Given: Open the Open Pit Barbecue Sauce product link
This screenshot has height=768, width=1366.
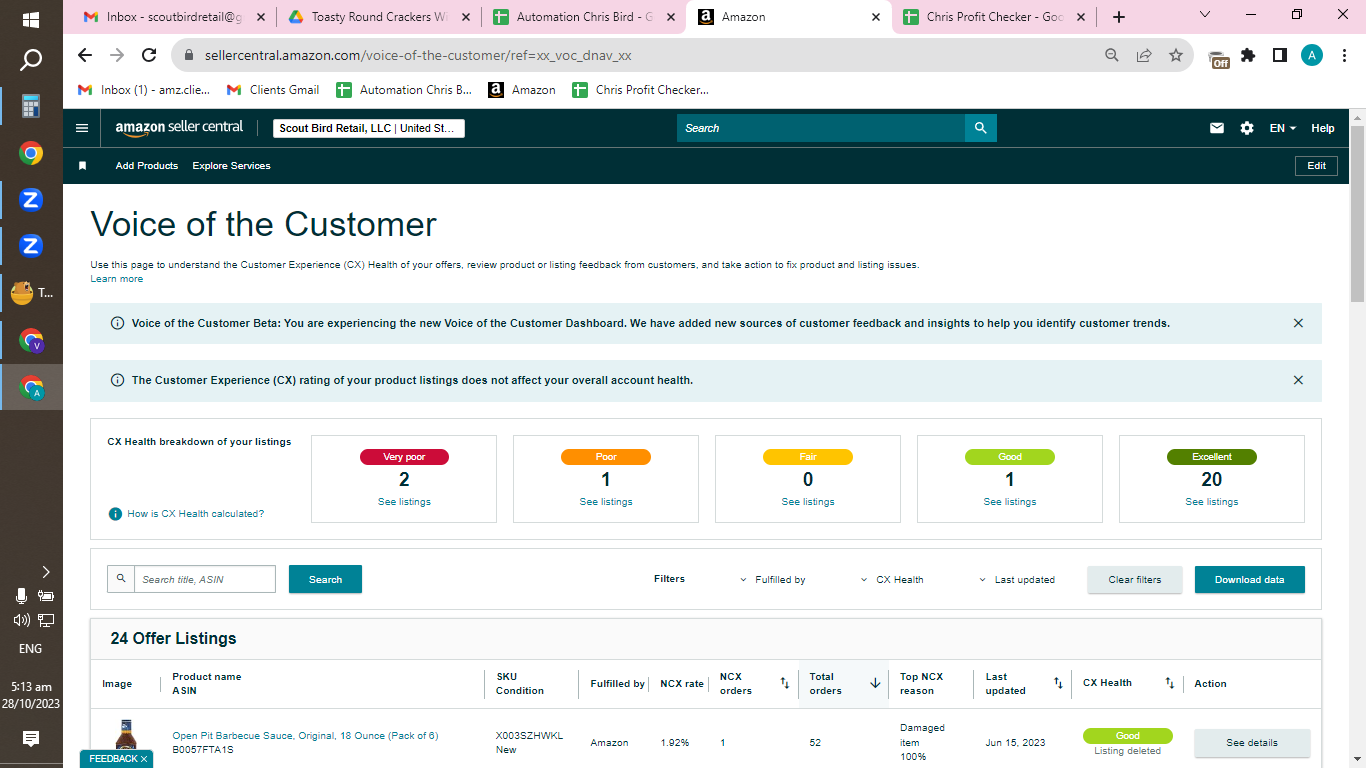Looking at the screenshot, I should click(x=305, y=736).
